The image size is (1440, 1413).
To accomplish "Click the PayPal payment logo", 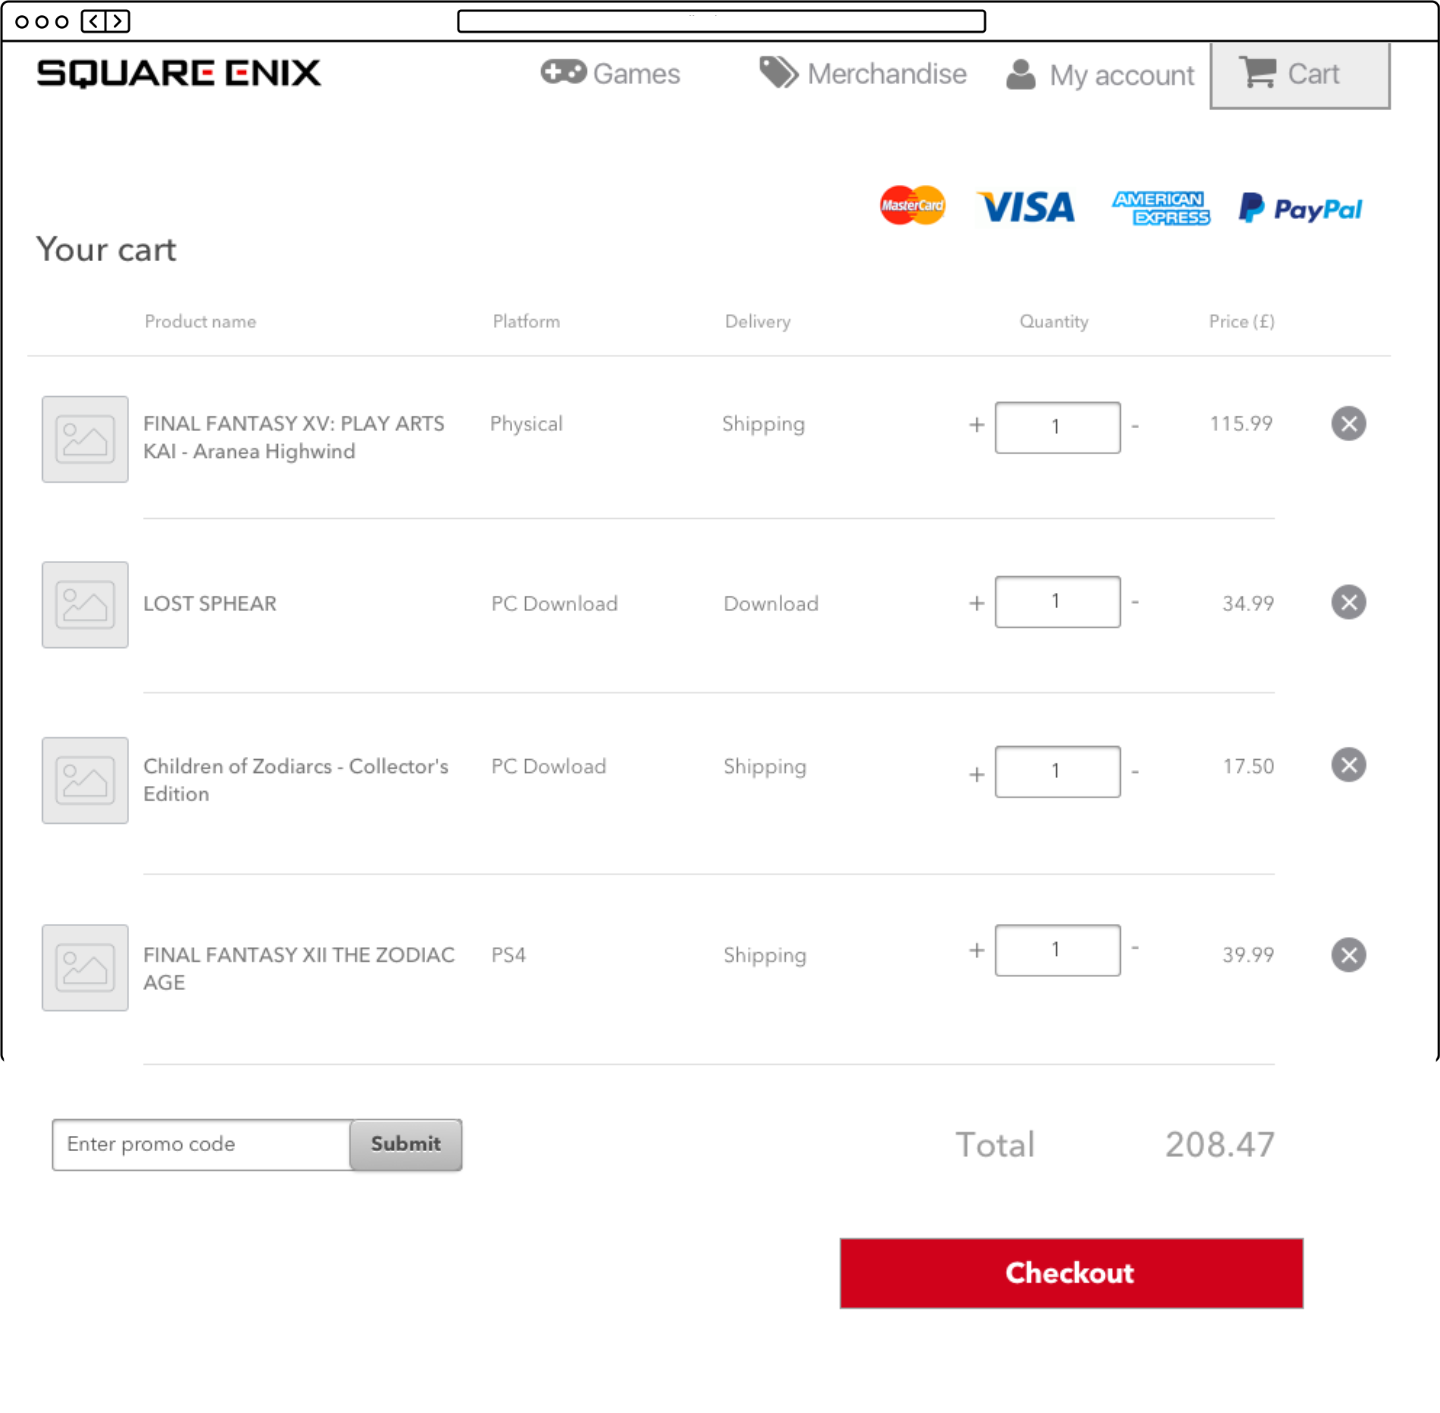I will click(x=1300, y=208).
